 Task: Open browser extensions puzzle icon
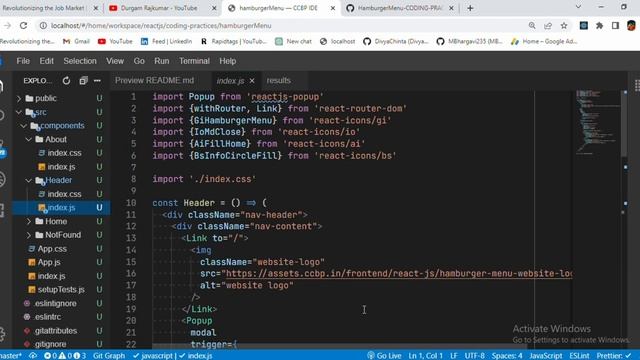pyautogui.click(x=599, y=25)
